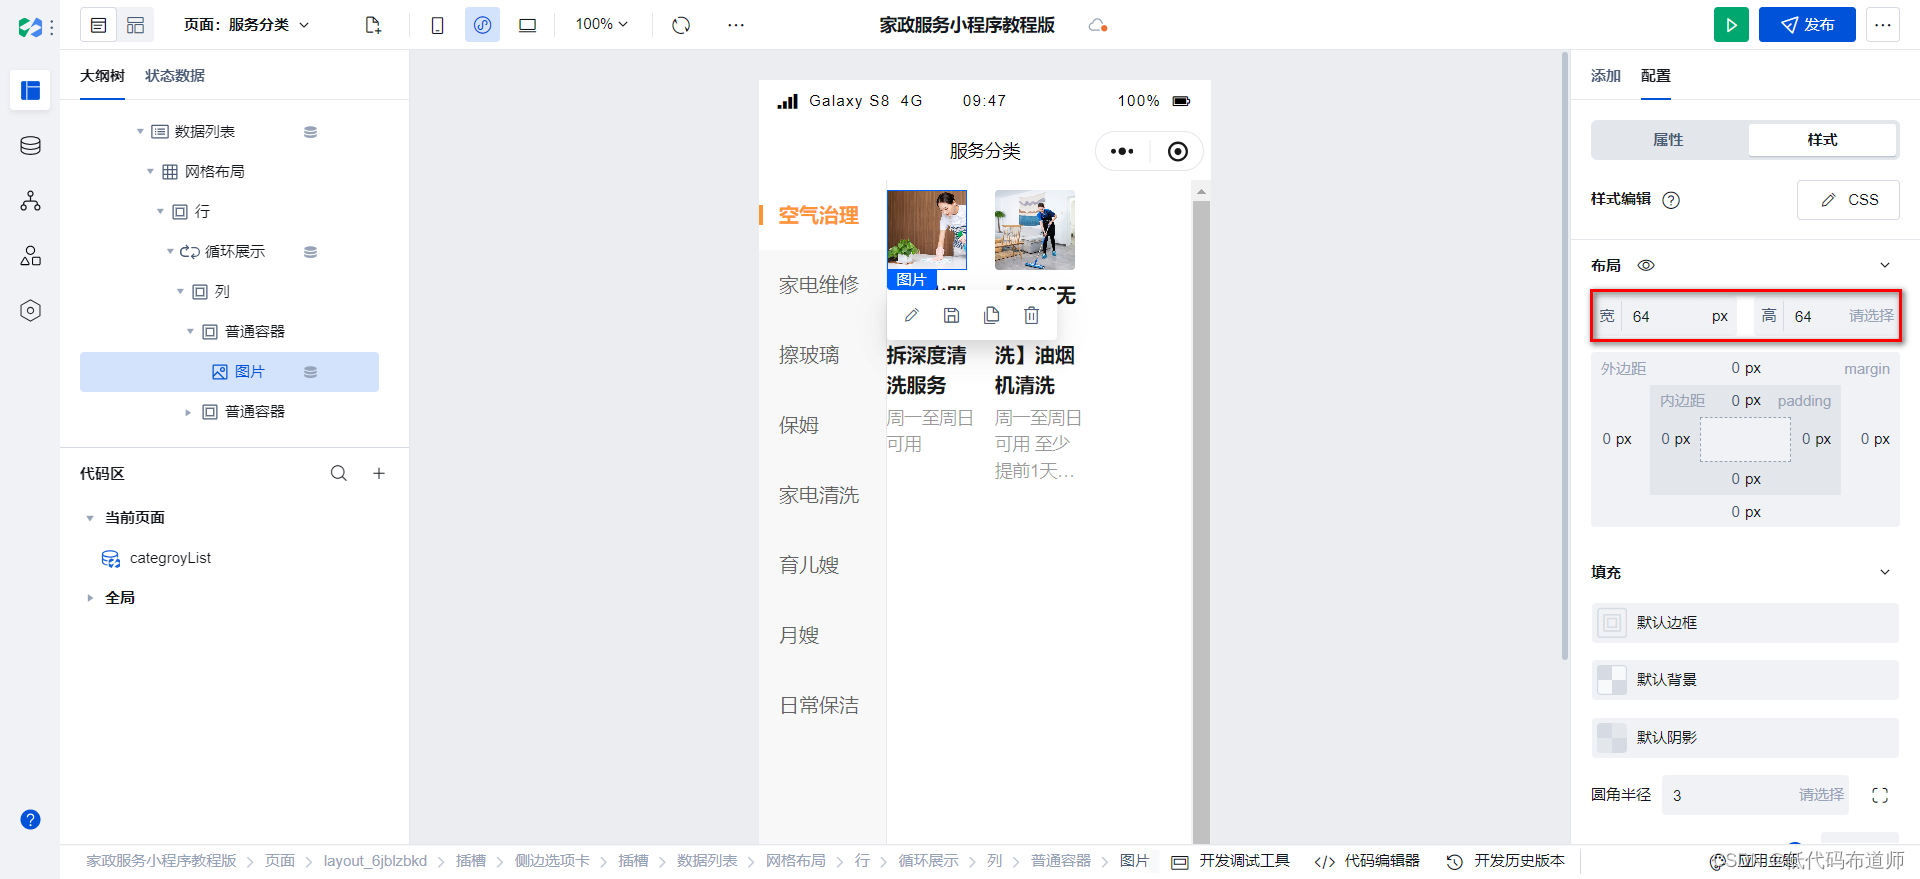Toggle the mini-program preview mode icon
This screenshot has height=879, width=1920.
pos(482,25)
